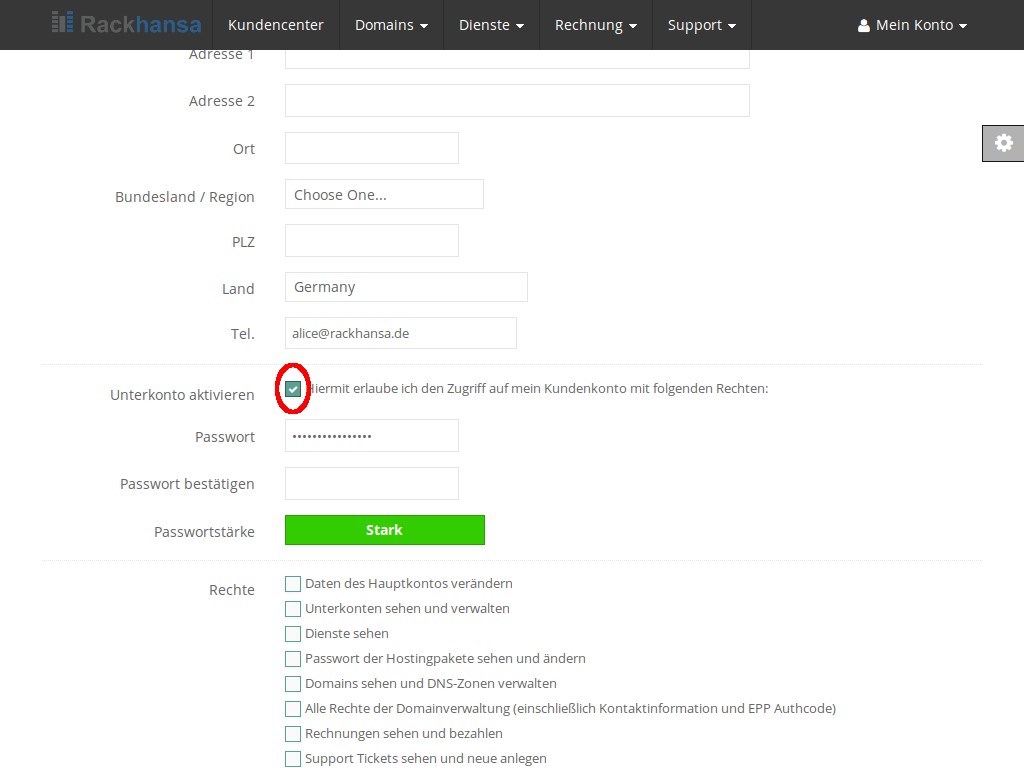Focus the PLZ input field
This screenshot has height=768, width=1024.
[x=372, y=241]
